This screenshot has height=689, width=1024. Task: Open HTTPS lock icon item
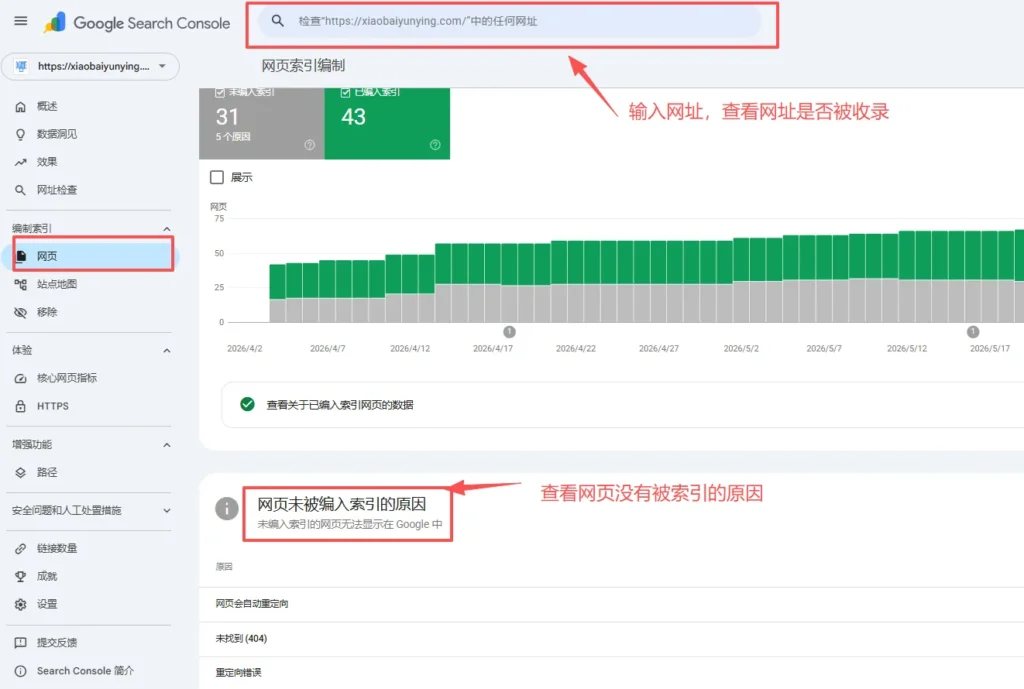[20, 406]
